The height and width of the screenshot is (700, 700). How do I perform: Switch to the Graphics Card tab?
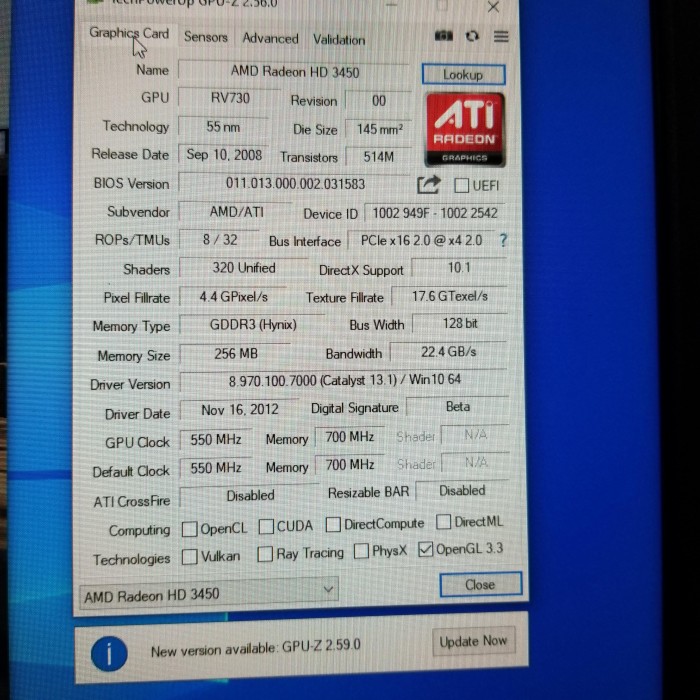129,33
